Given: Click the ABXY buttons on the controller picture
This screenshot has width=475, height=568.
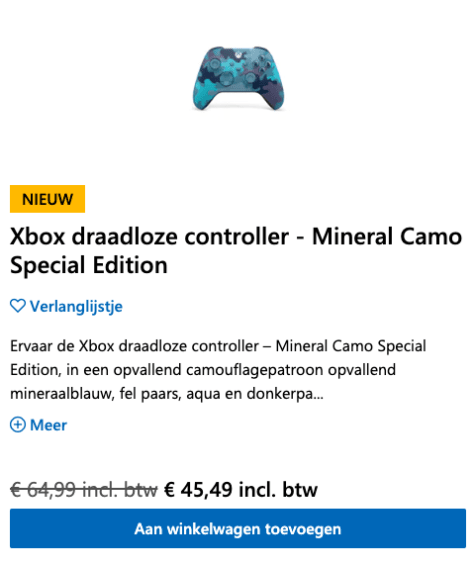Looking at the screenshot, I should (x=263, y=64).
